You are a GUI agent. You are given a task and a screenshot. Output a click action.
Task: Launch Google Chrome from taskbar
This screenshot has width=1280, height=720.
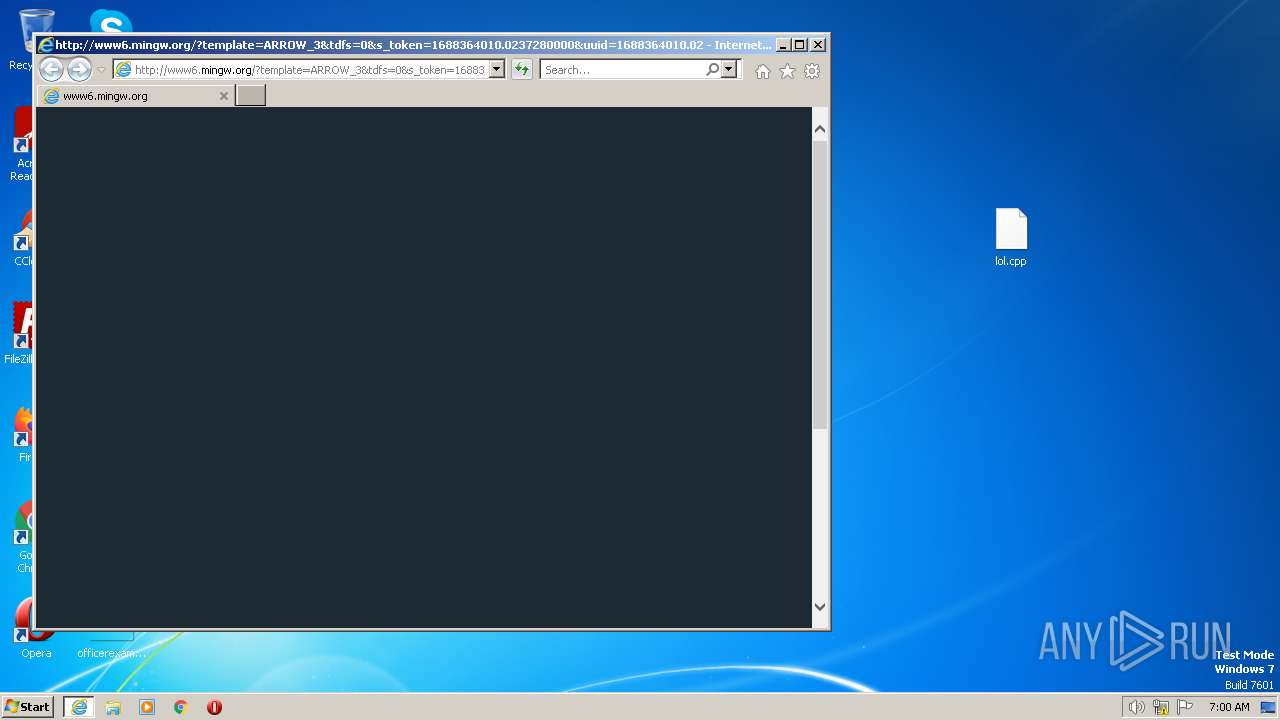(x=181, y=707)
